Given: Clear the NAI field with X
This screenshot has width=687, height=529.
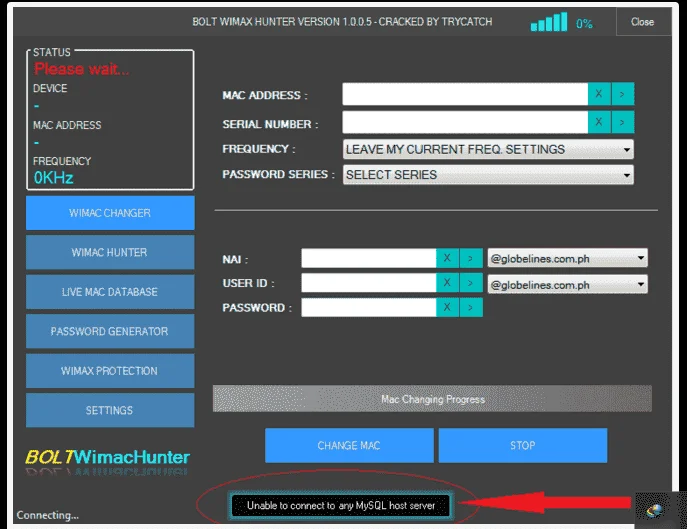Looking at the screenshot, I should coord(447,258).
